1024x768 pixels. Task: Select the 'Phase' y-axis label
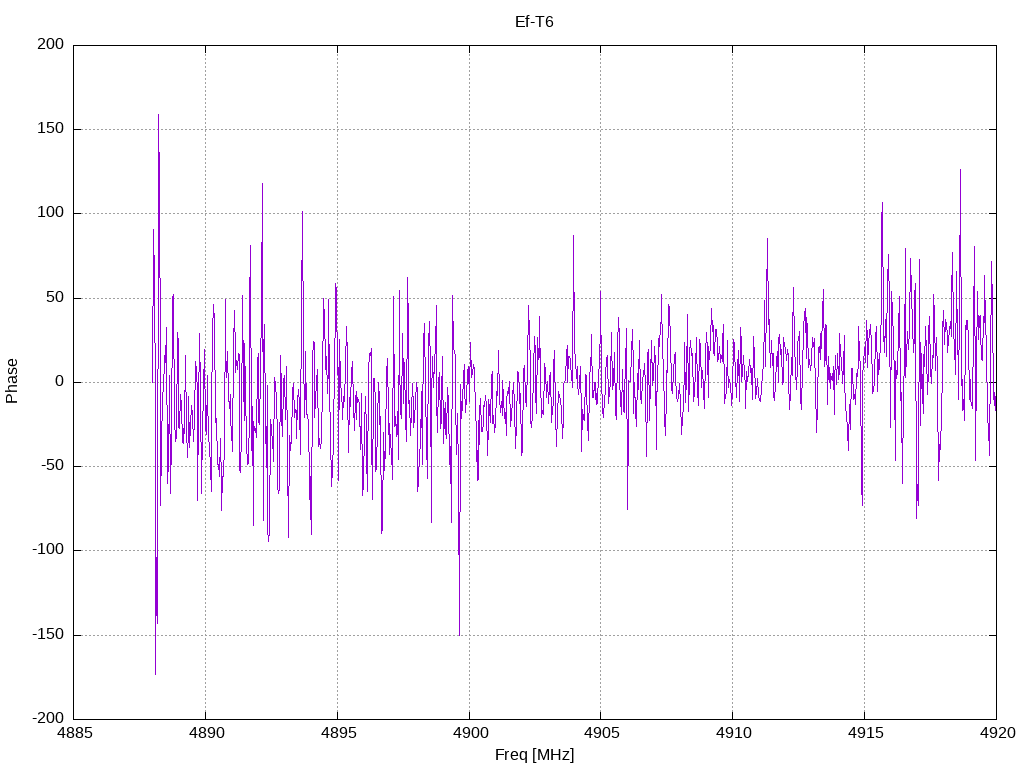[12, 381]
